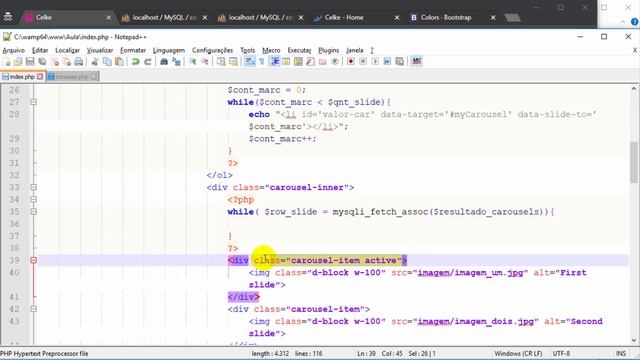The height and width of the screenshot is (360, 640).
Task: Open the Configurações menu
Action: [x=212, y=50]
